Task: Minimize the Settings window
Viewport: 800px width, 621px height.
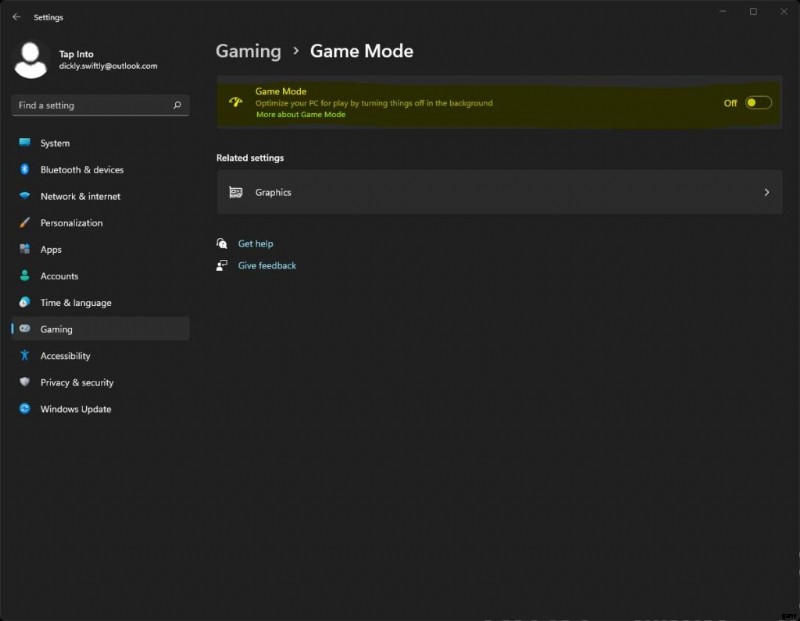Action: tap(723, 11)
